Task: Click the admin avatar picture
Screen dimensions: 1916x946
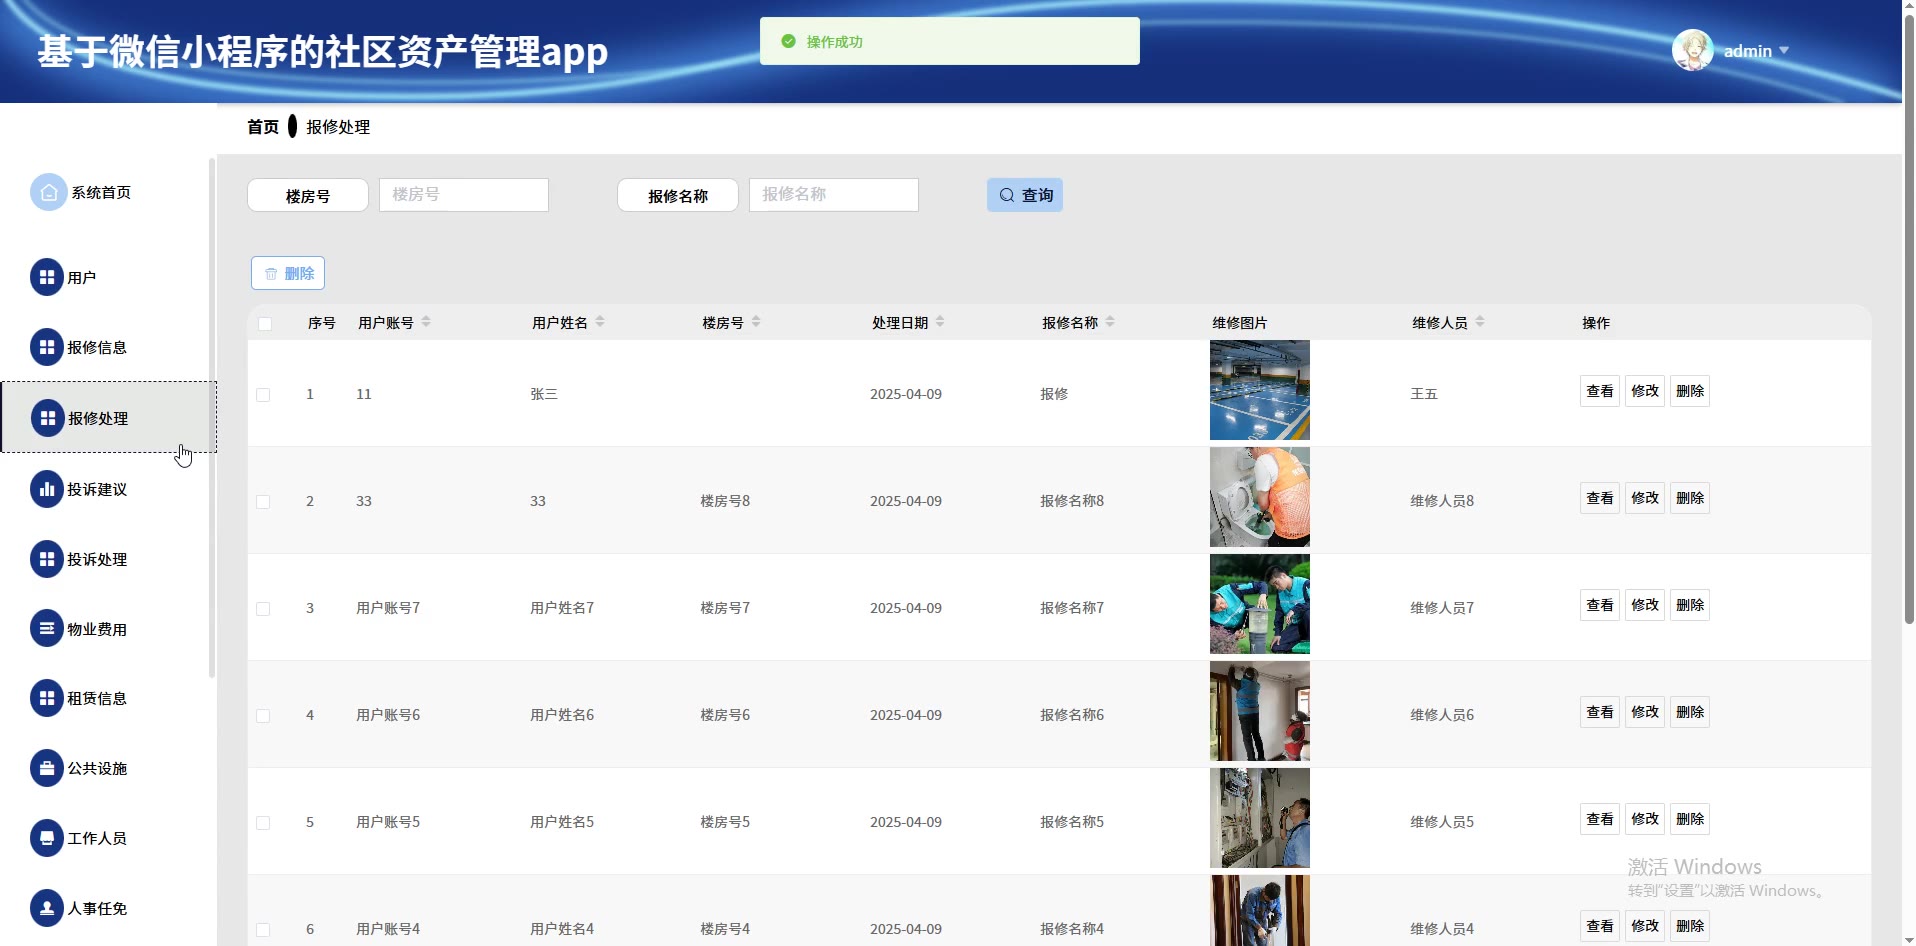Action: coord(1692,51)
